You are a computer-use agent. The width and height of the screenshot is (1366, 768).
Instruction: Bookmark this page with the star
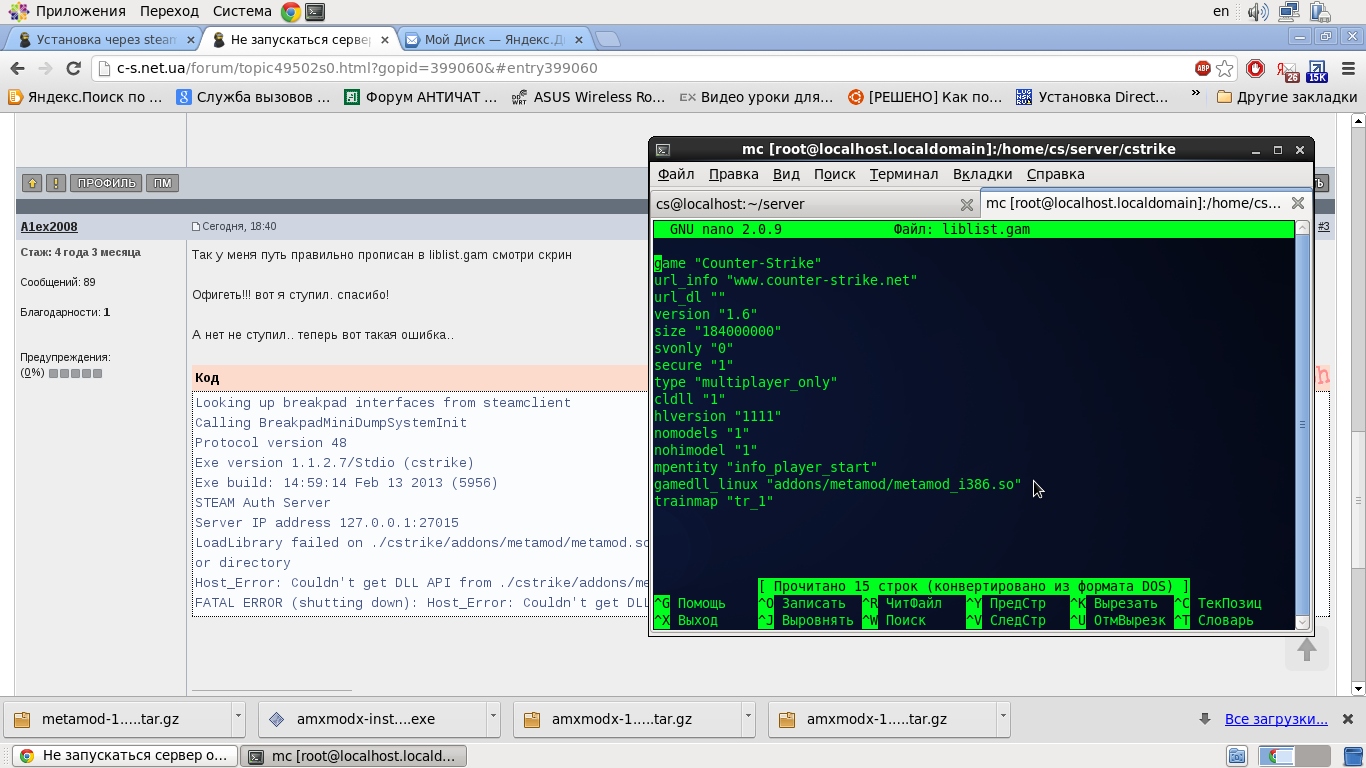(x=1225, y=68)
